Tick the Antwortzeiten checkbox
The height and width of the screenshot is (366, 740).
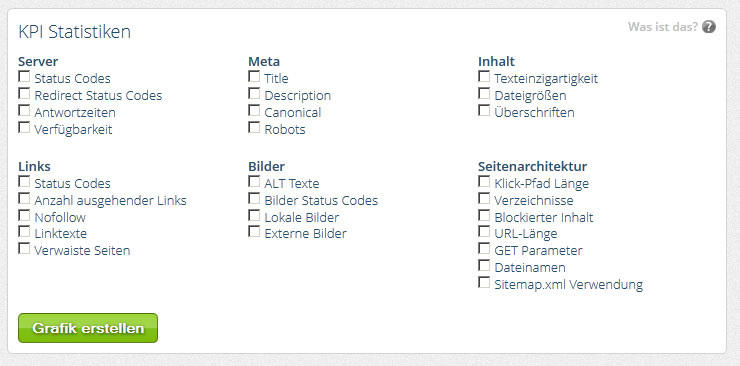click(x=24, y=110)
